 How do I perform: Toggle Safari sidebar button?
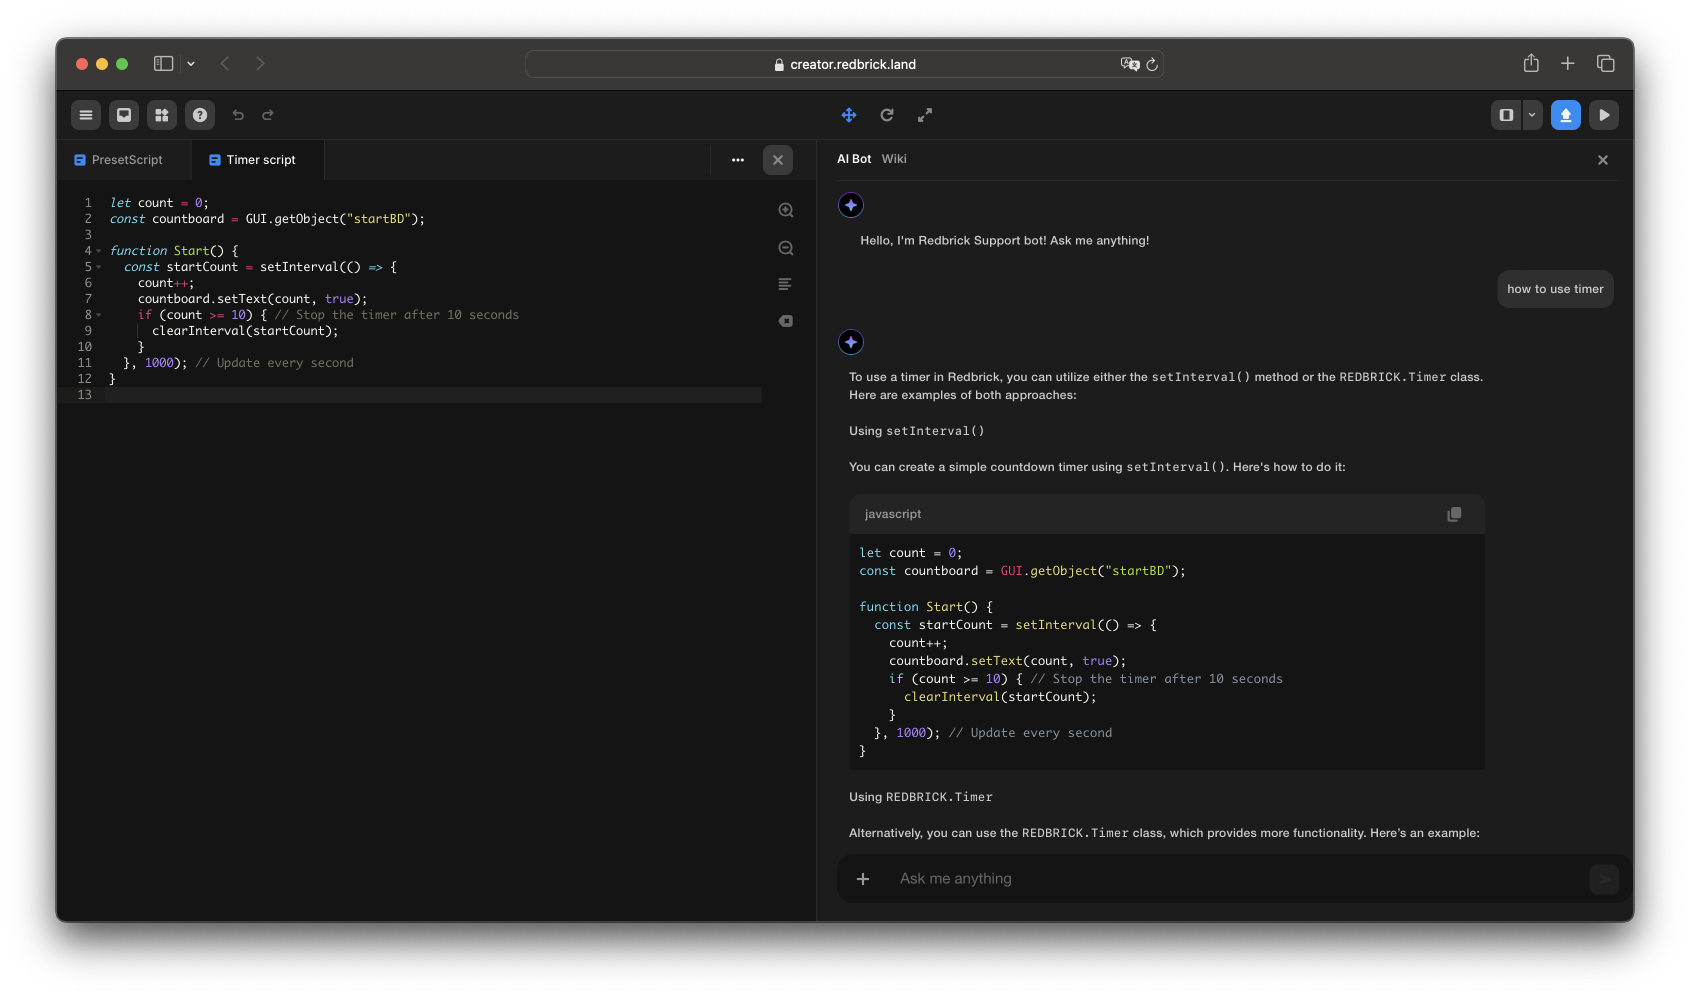coord(164,64)
